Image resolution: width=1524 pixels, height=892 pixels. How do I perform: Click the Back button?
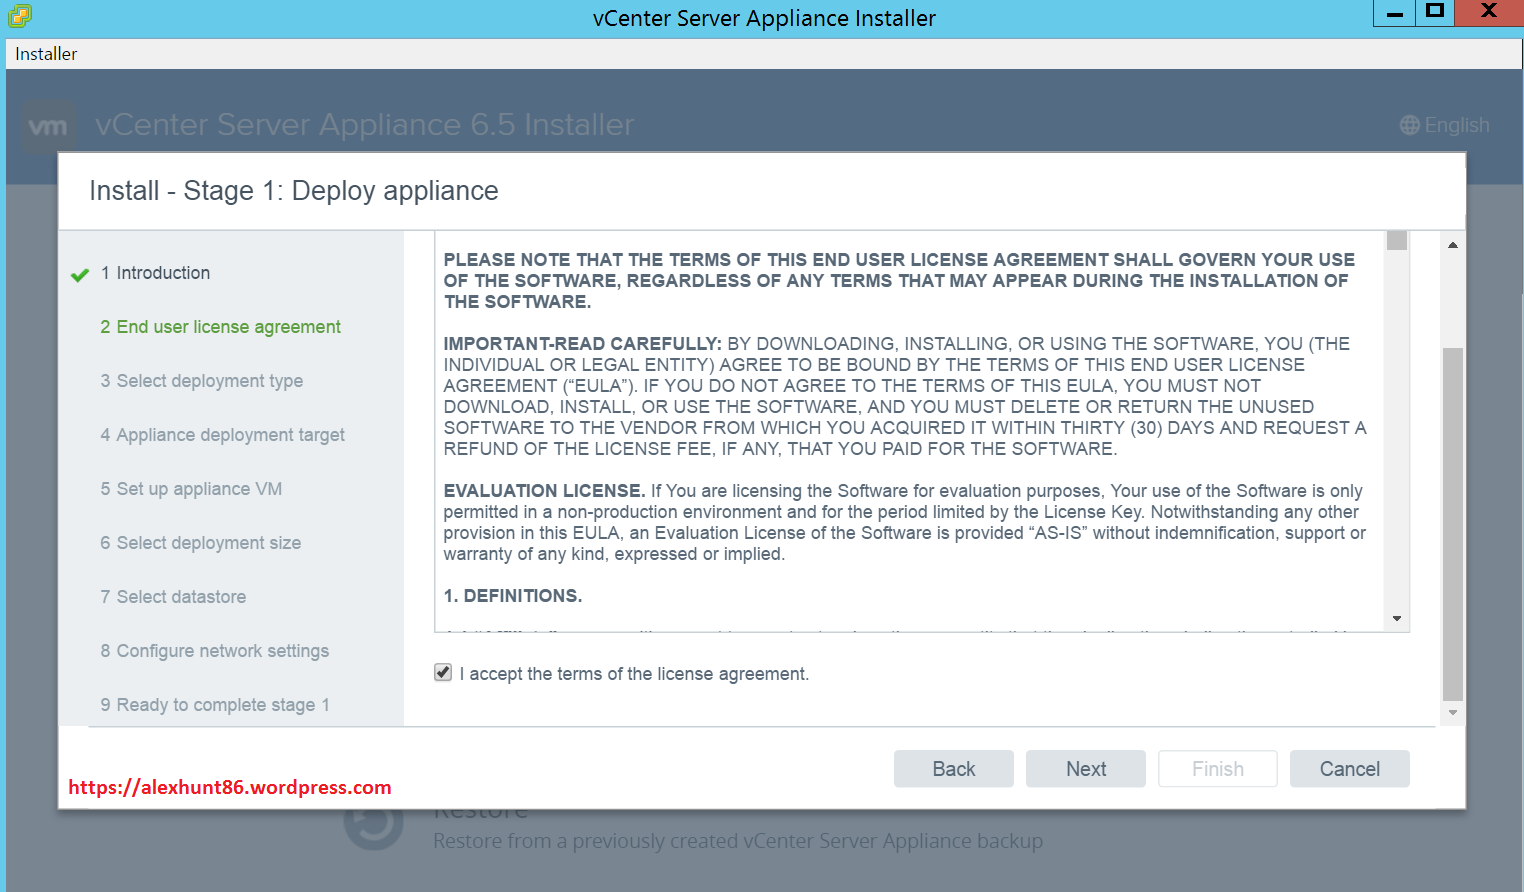954,769
